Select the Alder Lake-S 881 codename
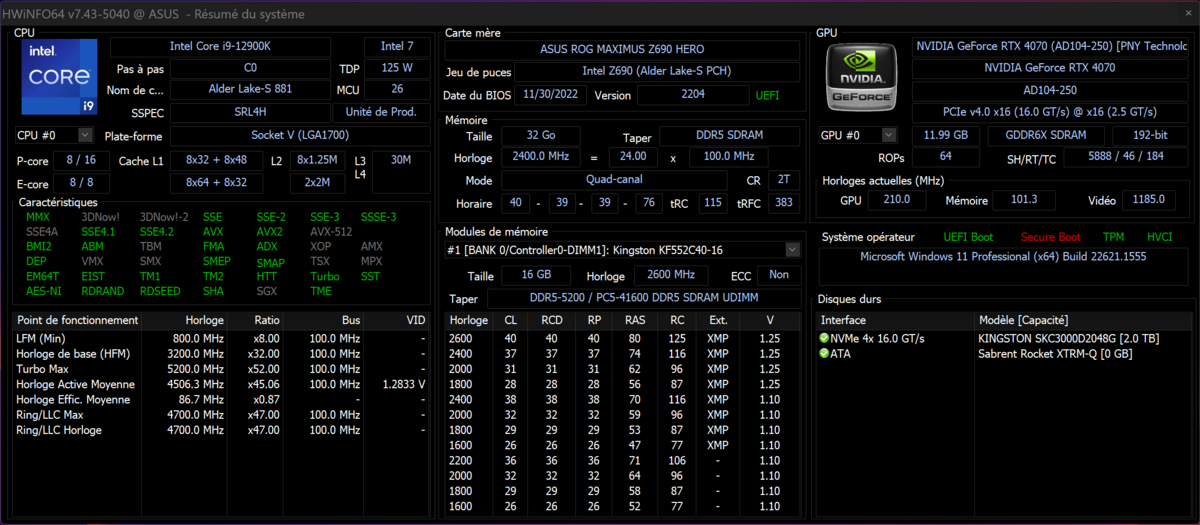The width and height of the screenshot is (1200, 525). (250, 89)
